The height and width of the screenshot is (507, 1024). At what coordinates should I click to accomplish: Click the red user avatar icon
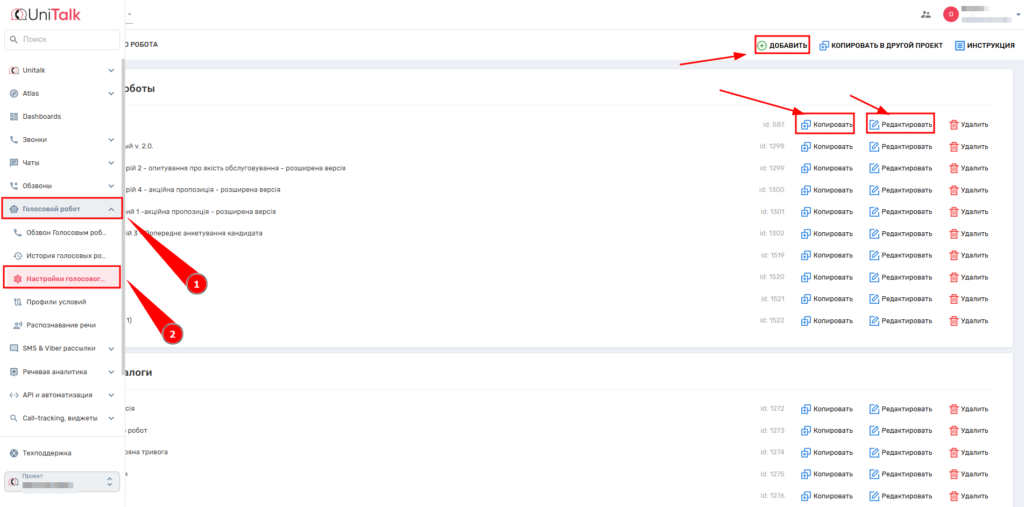[x=951, y=14]
